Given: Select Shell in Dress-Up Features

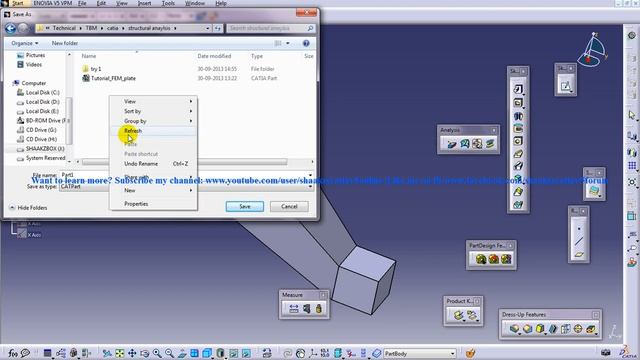Looking at the screenshot, I should coord(553,329).
